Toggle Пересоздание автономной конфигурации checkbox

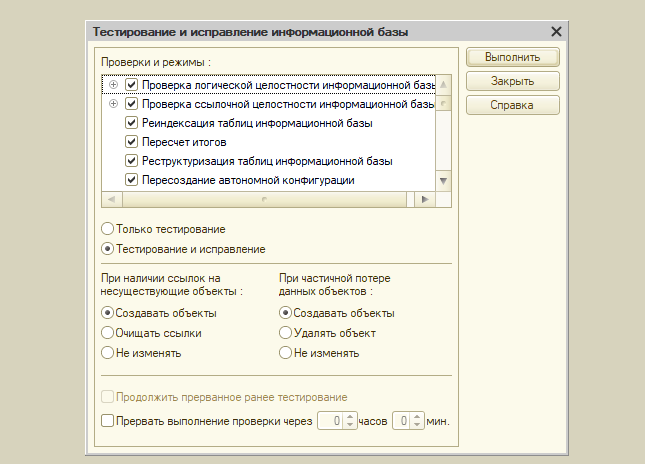pos(131,180)
